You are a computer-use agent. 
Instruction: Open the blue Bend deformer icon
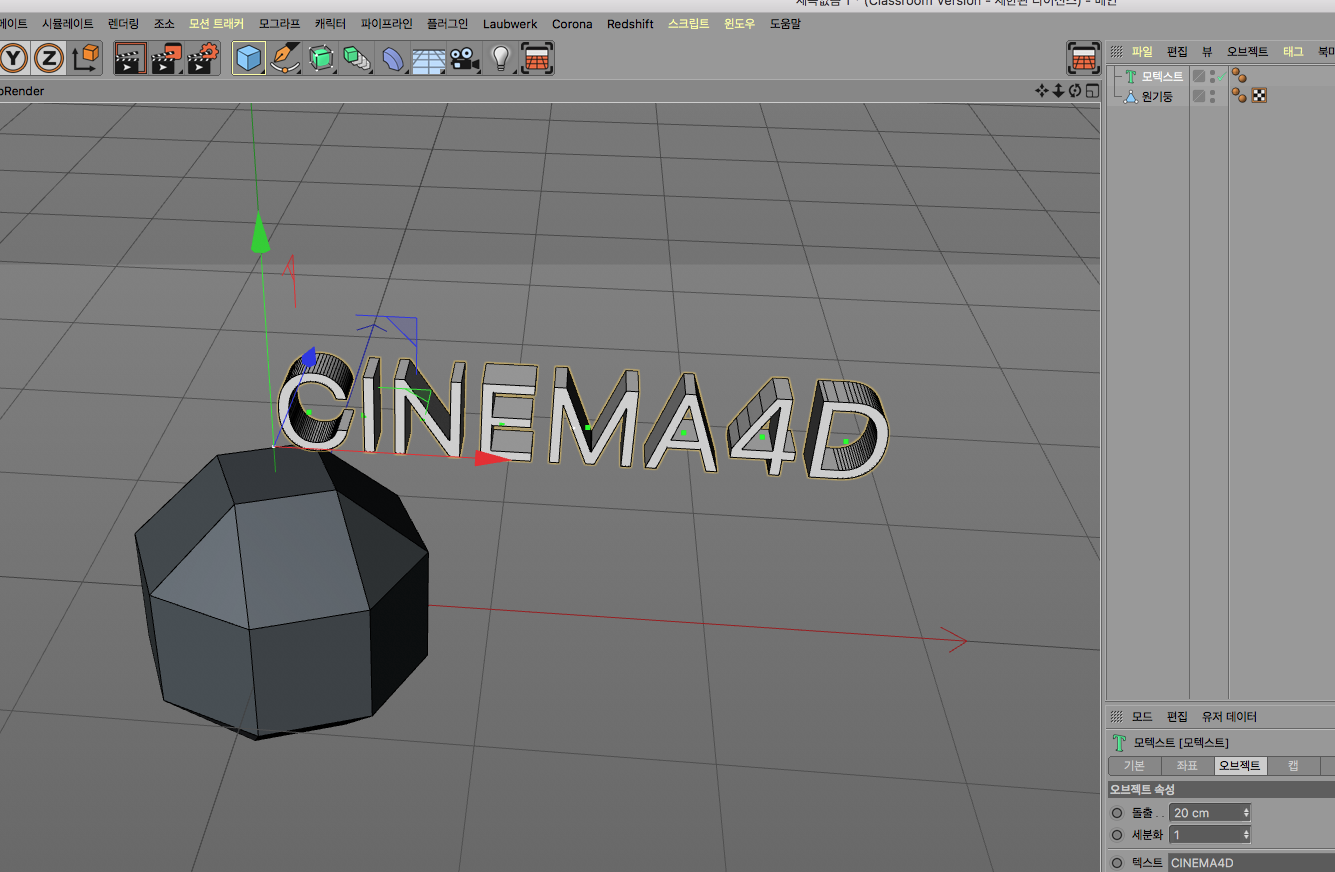coord(393,58)
